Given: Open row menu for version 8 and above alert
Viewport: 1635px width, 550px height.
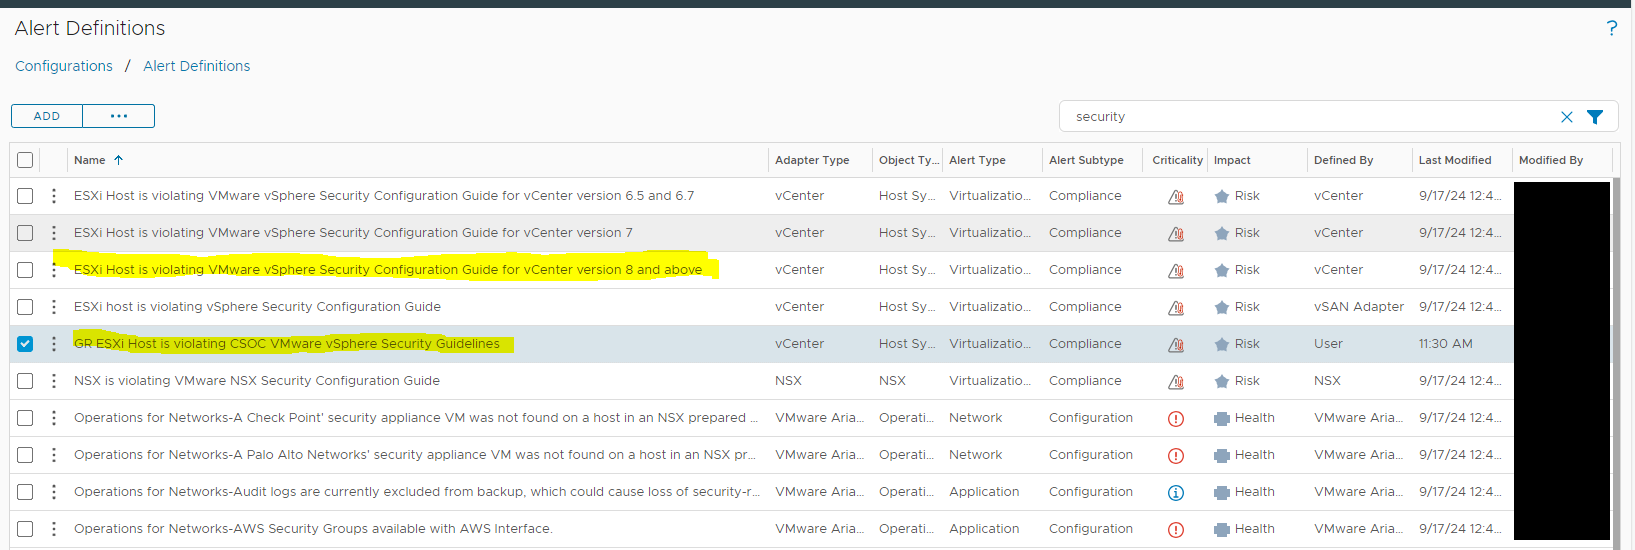Looking at the screenshot, I should click(x=54, y=270).
